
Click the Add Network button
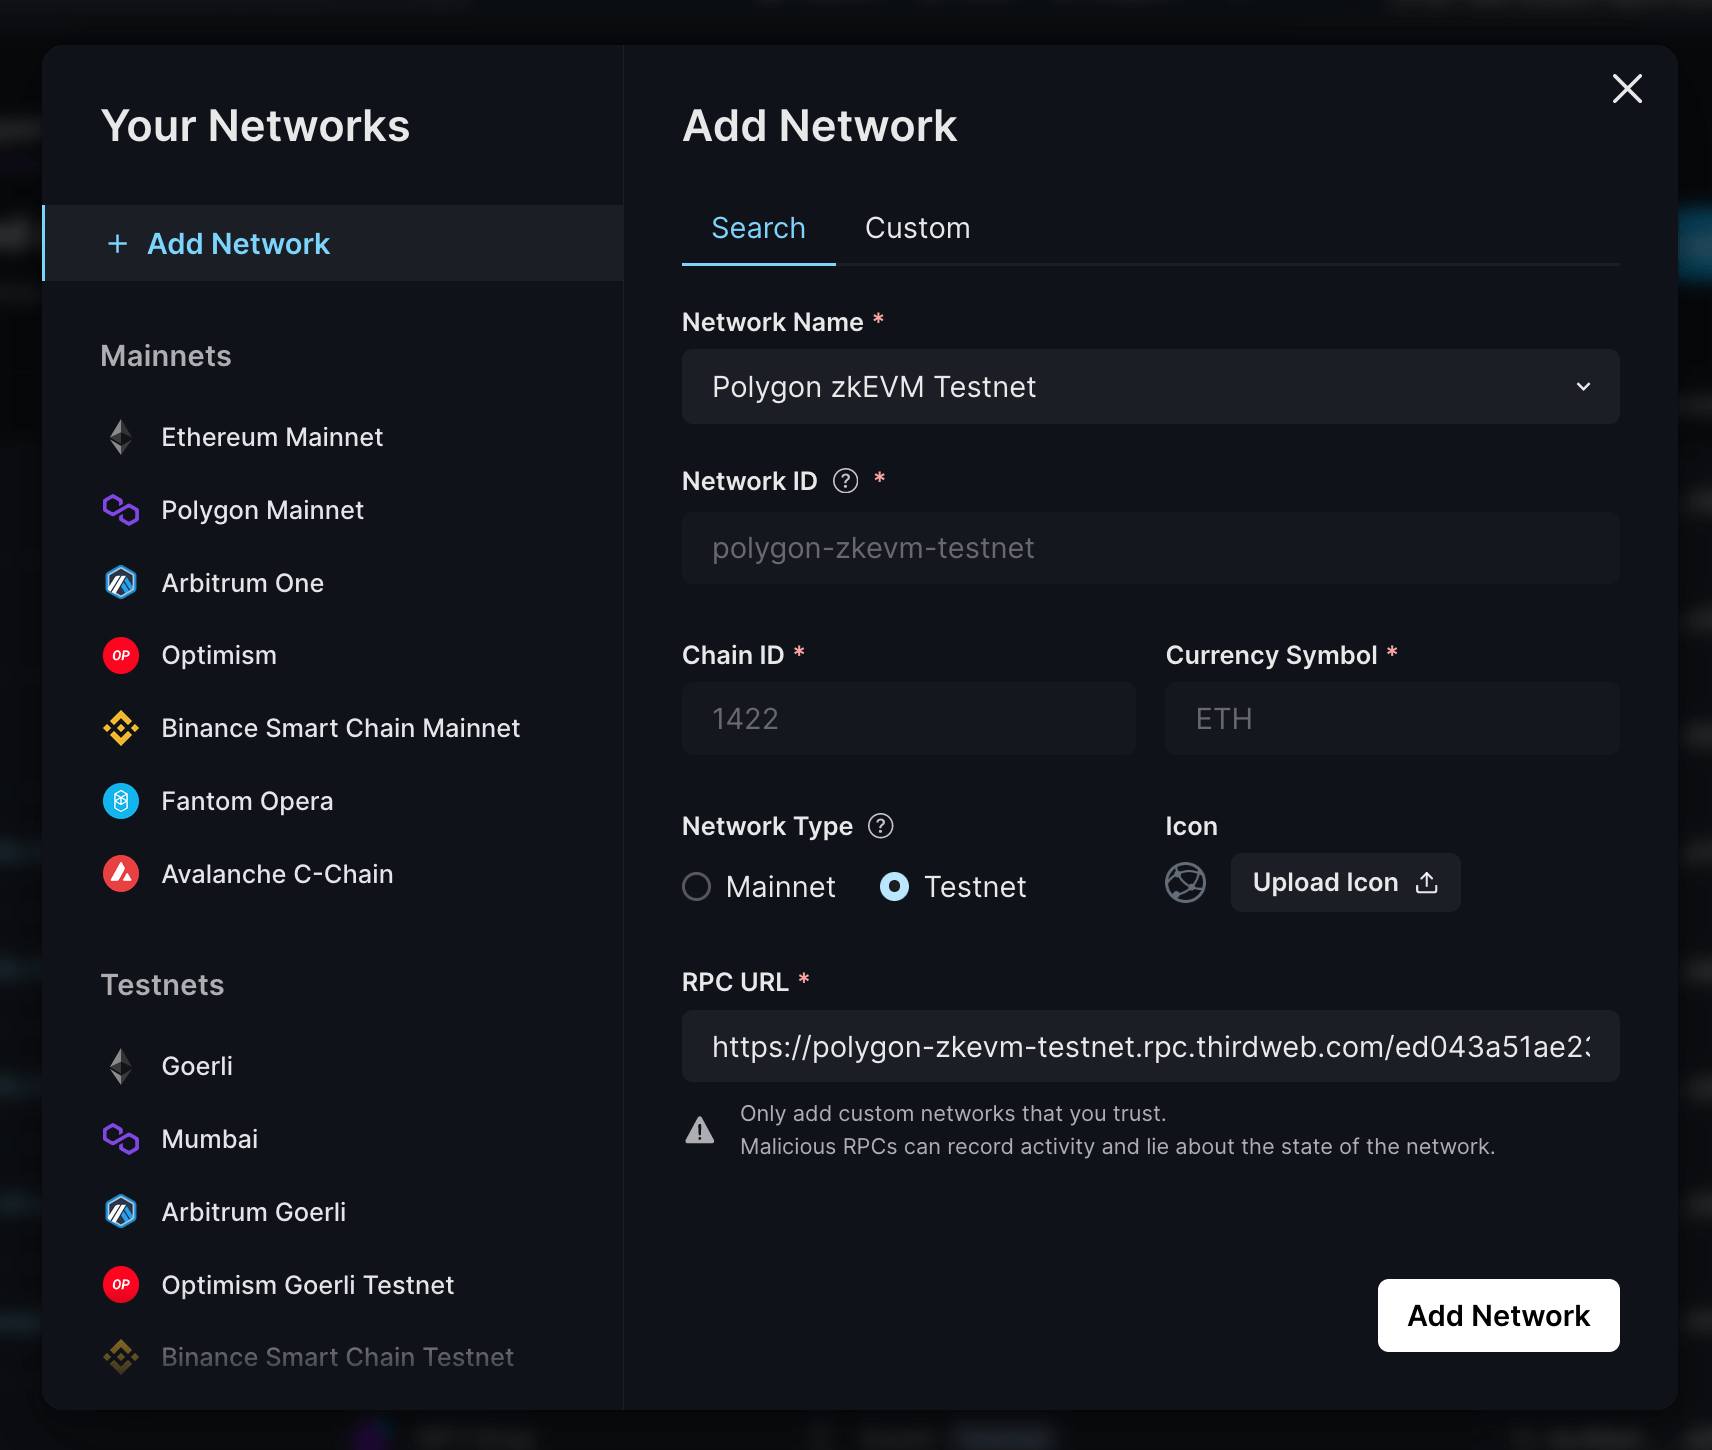point(1498,1316)
